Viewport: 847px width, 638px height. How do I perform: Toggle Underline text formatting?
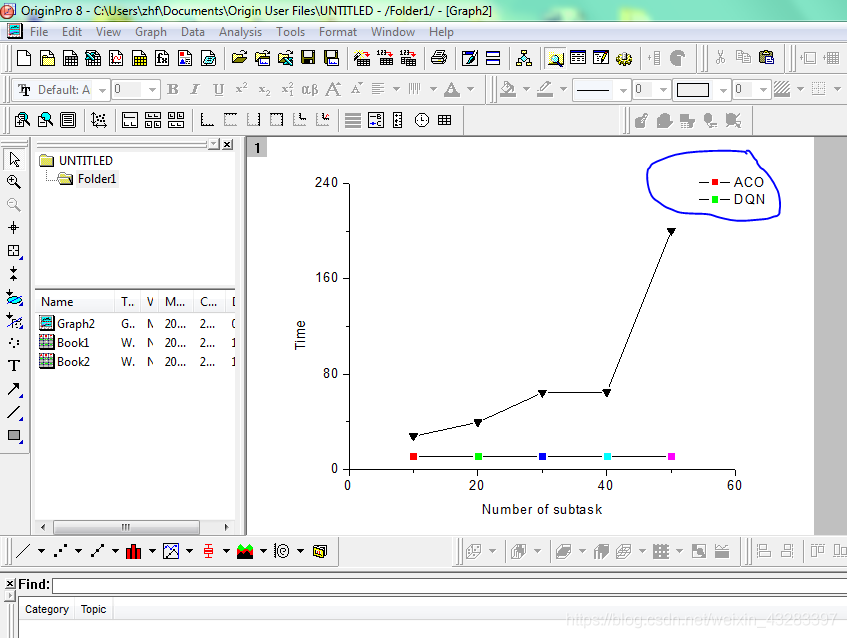(218, 89)
